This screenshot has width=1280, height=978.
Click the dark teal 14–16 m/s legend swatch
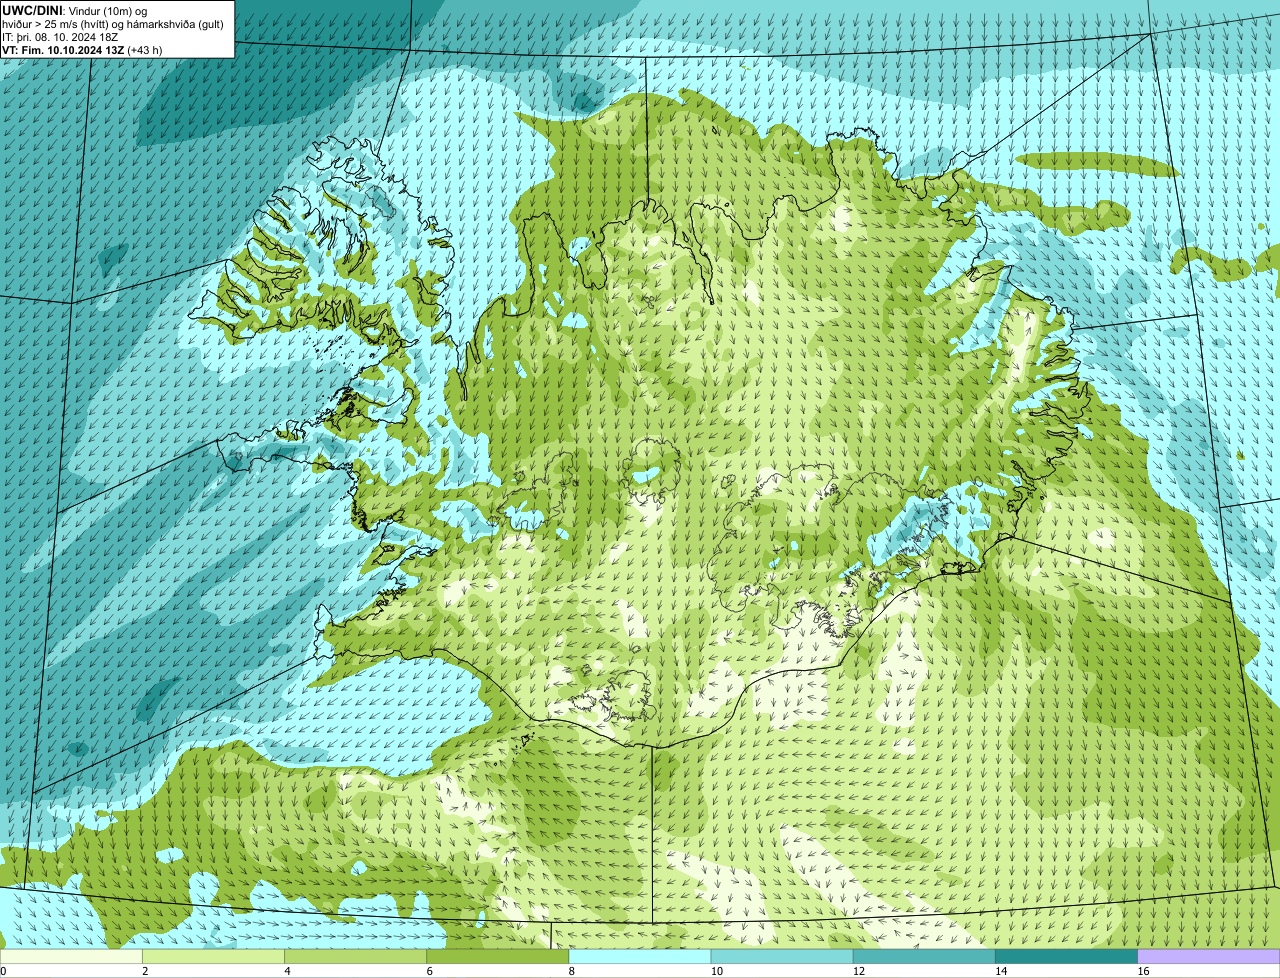coord(1067,956)
